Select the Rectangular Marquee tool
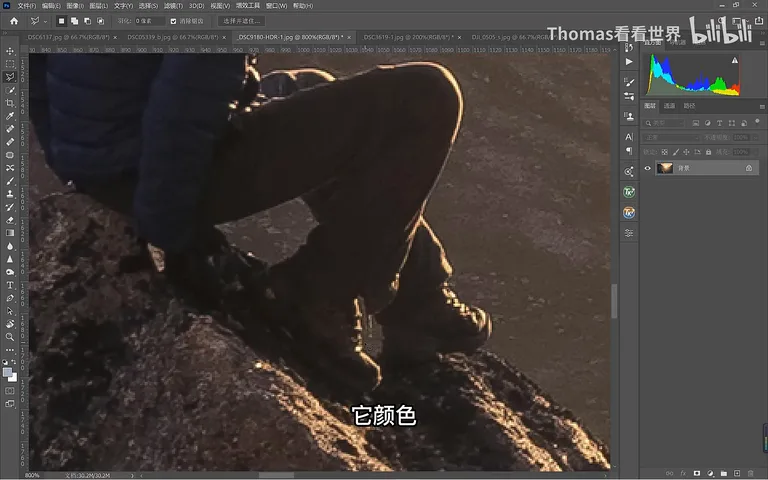 pyautogui.click(x=10, y=64)
